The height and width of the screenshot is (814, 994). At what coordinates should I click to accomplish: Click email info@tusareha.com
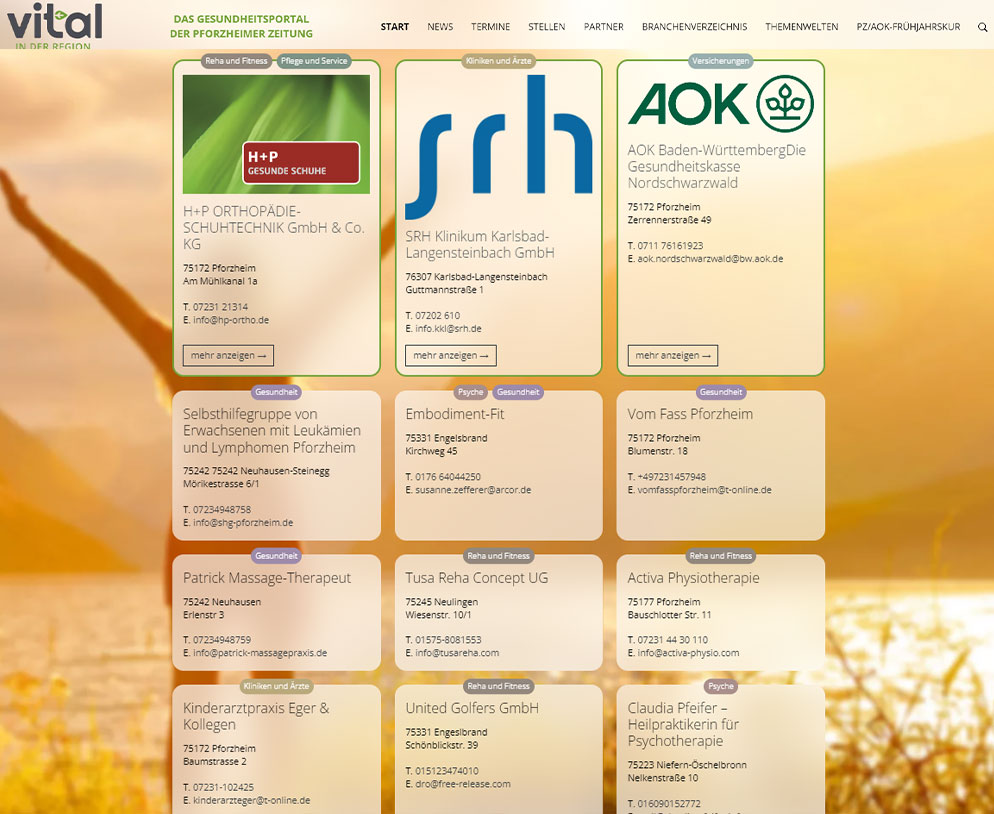pyautogui.click(x=457, y=653)
